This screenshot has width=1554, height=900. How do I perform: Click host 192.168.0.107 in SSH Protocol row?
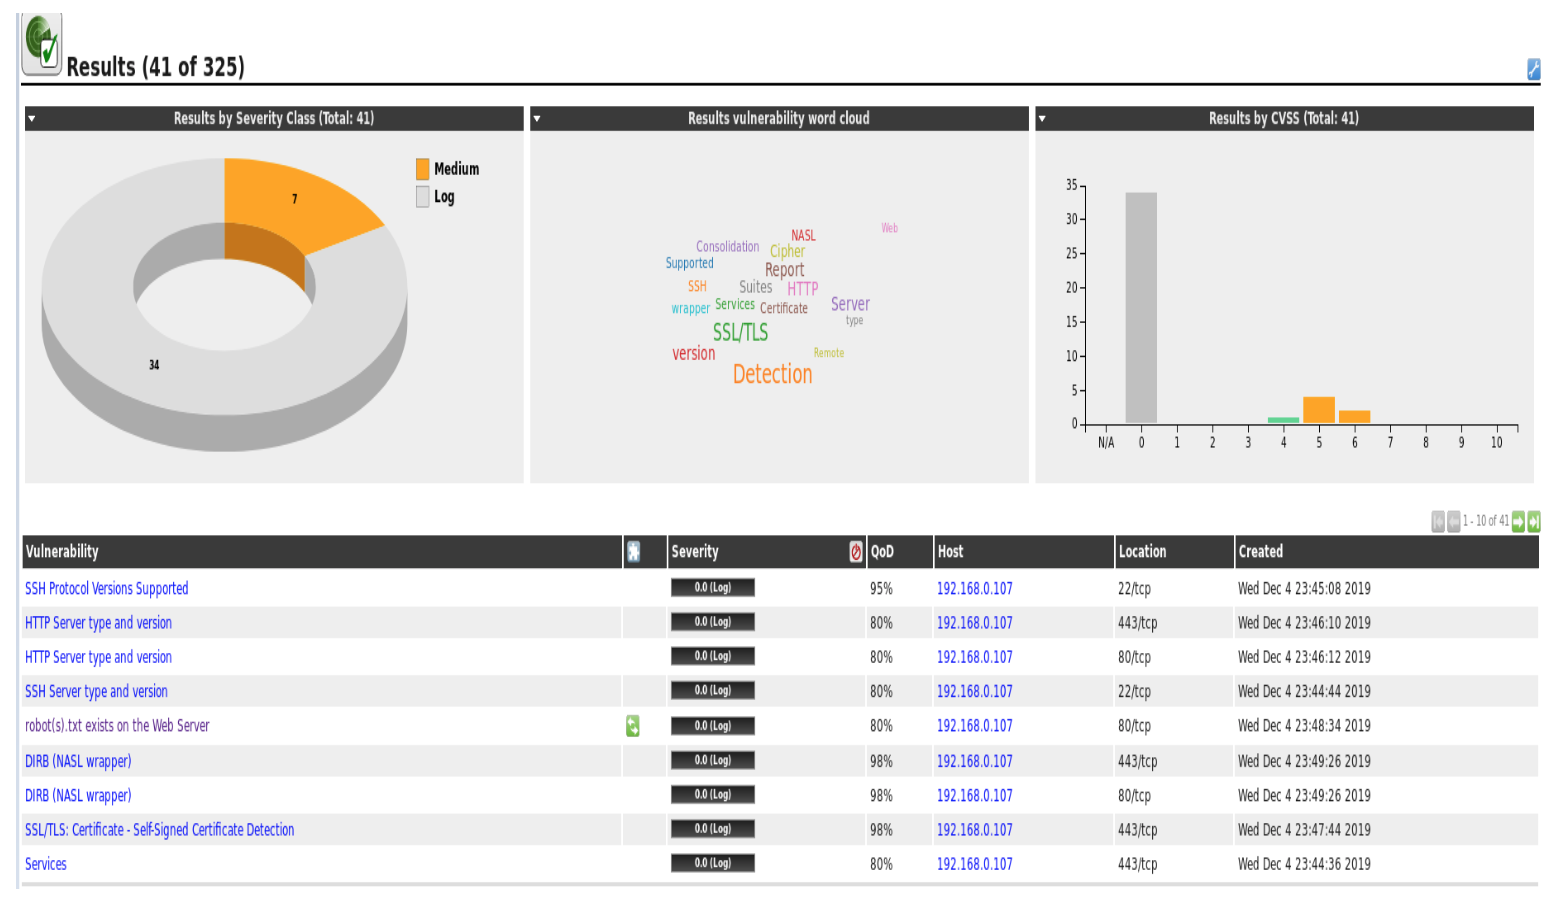click(x=974, y=588)
